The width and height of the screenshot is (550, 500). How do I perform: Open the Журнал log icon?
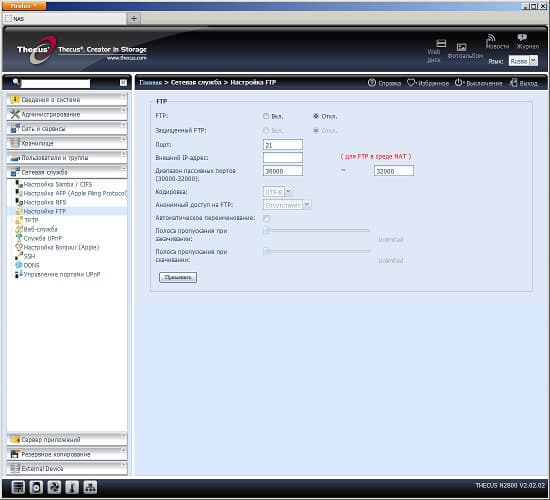click(x=522, y=37)
